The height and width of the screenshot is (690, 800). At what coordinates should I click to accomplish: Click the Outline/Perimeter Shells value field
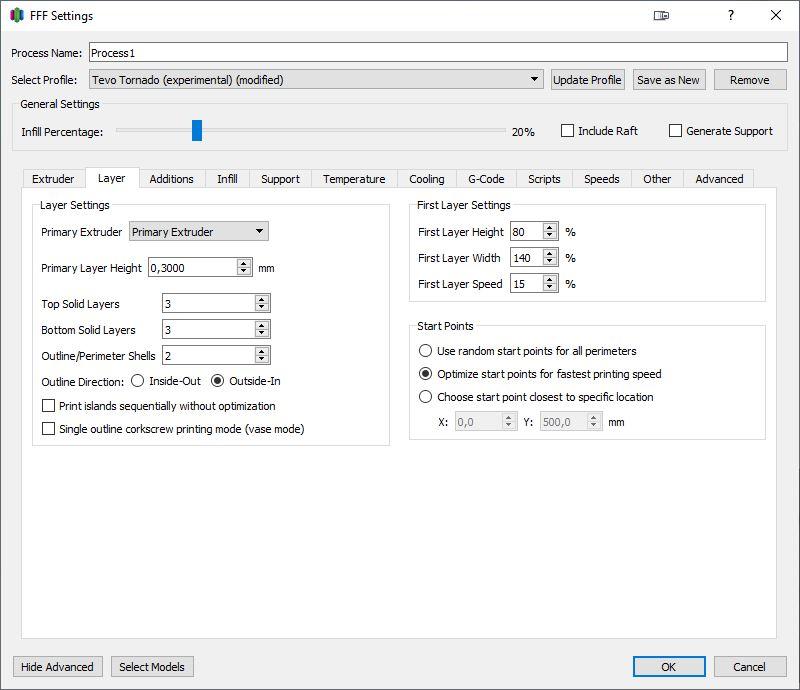pos(208,355)
